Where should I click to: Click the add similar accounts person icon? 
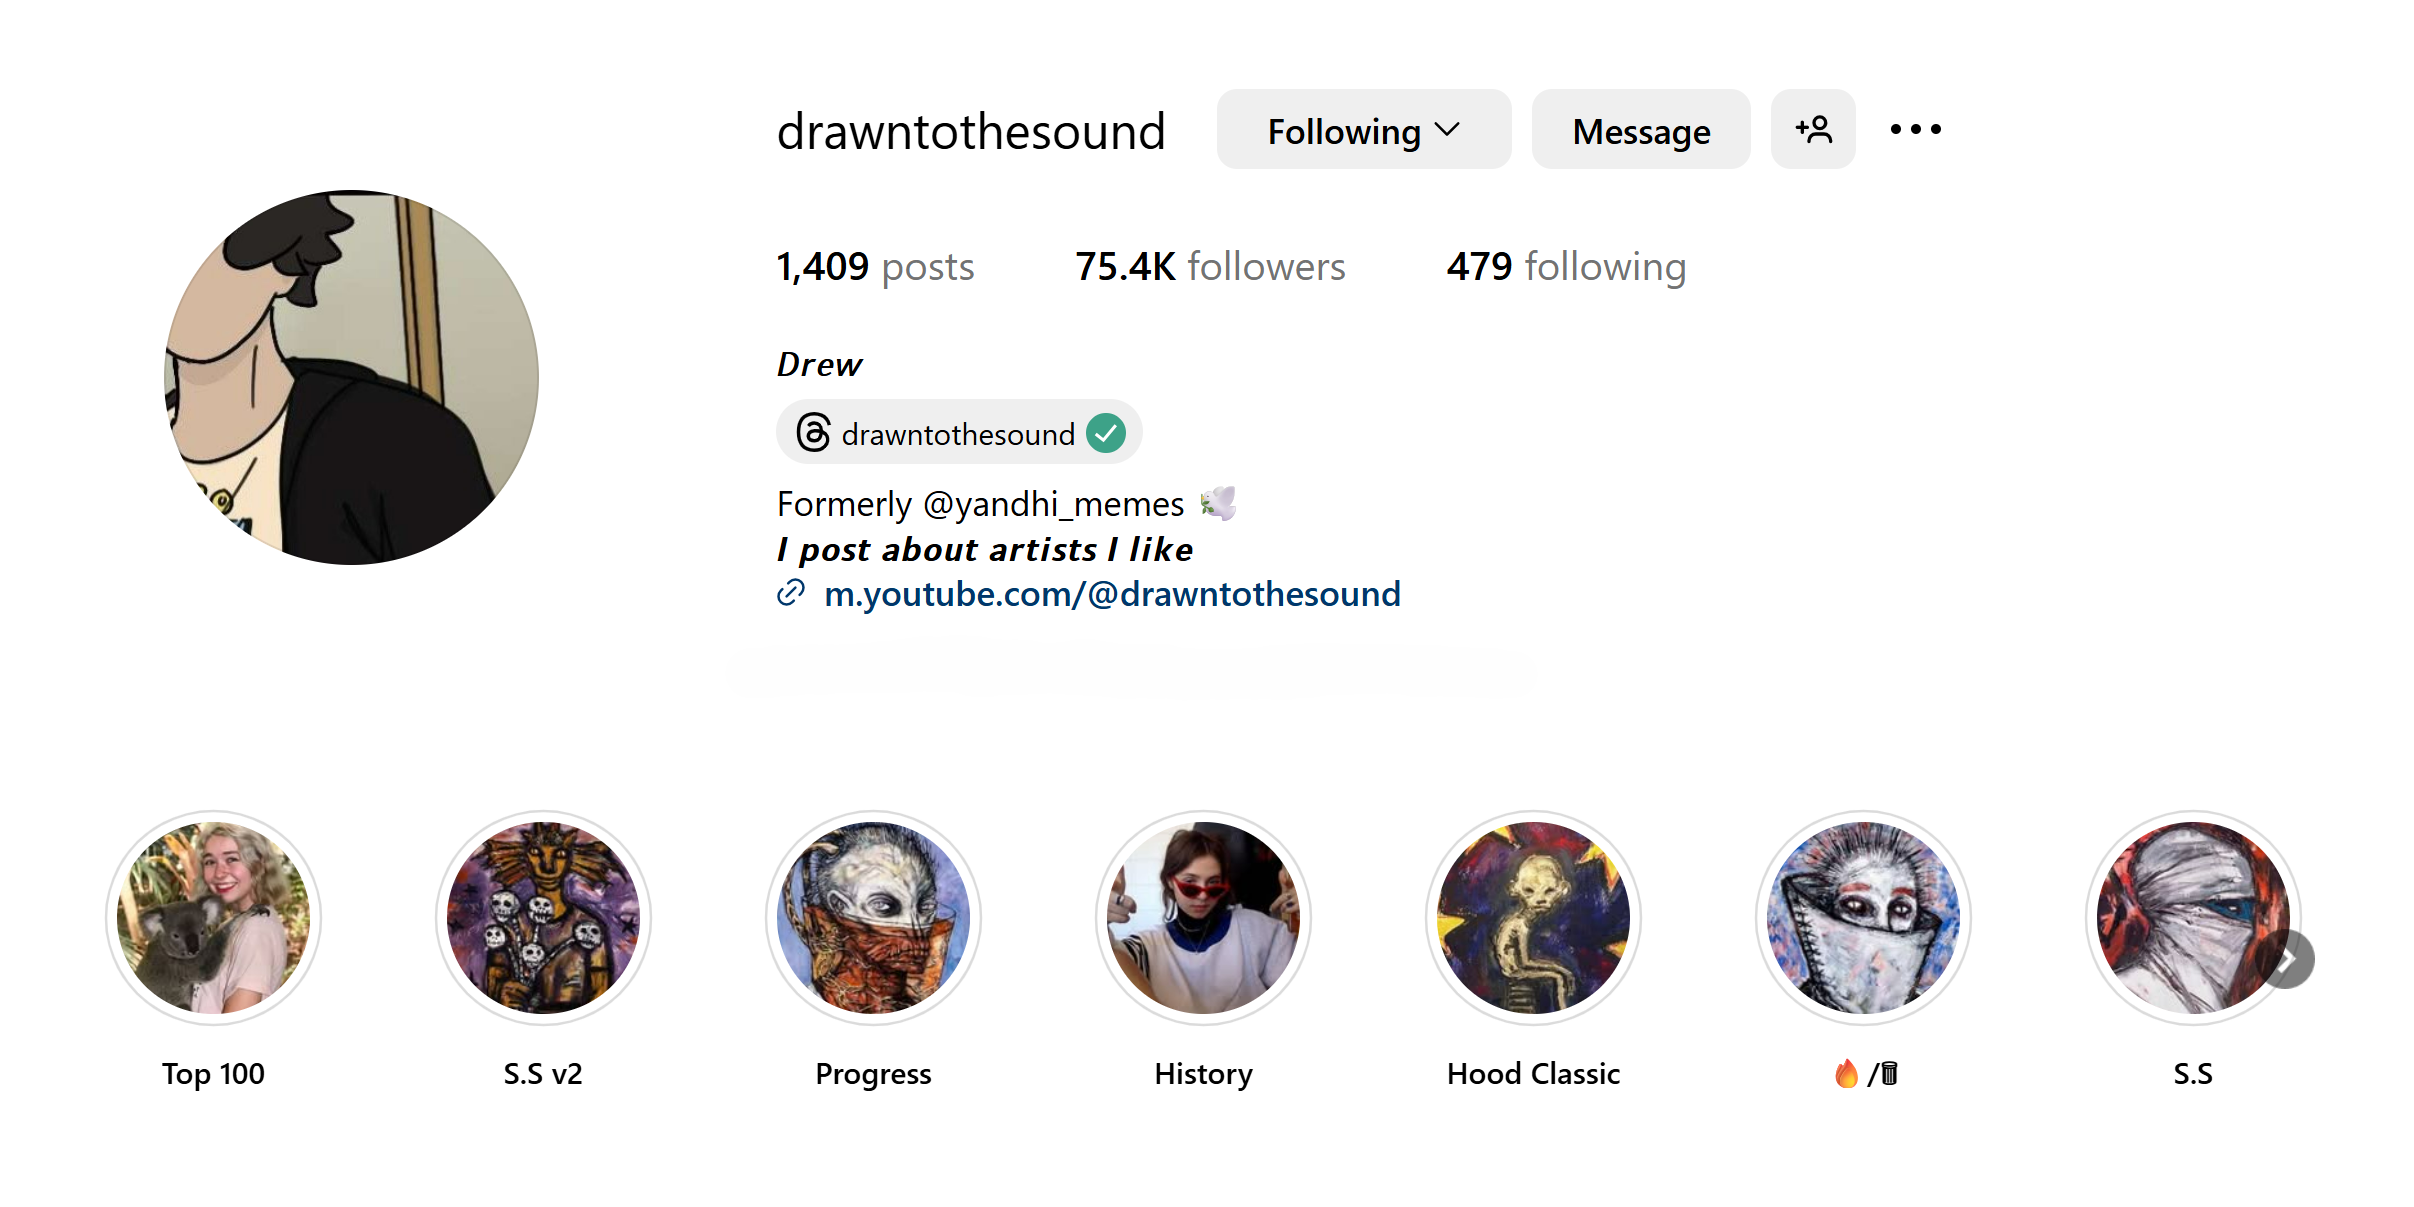1812,130
